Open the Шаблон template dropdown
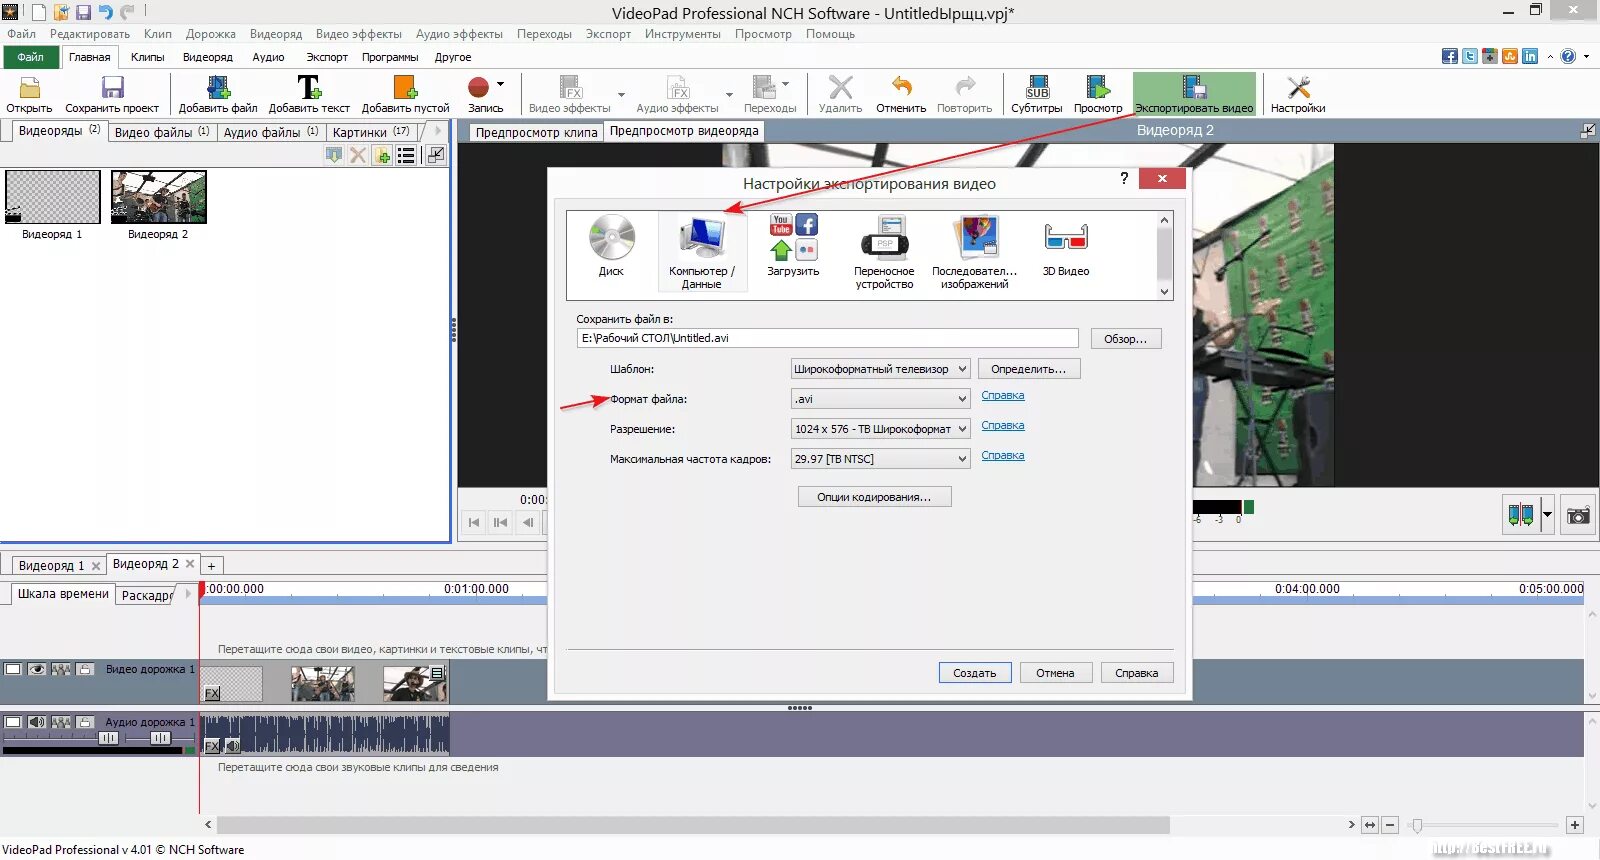Screen dimensions: 1600x860 coord(880,369)
